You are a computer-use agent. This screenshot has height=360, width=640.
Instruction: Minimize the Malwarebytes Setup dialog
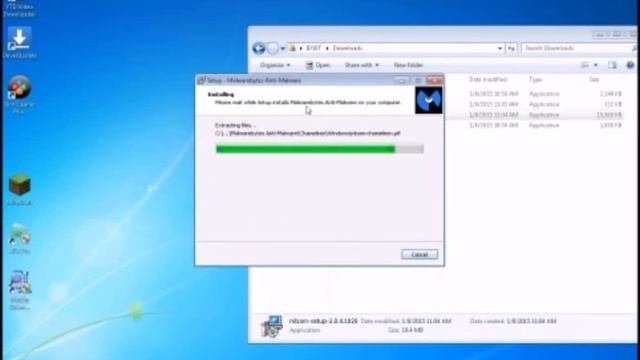tap(402, 80)
